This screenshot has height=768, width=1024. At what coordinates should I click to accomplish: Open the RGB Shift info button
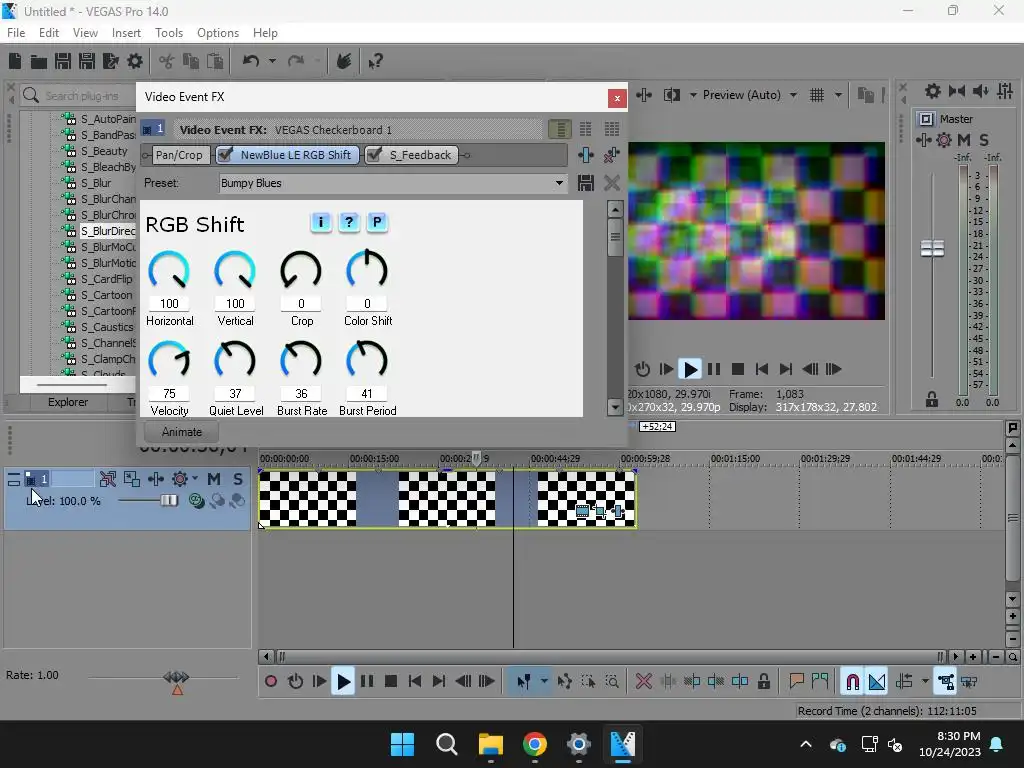point(321,222)
